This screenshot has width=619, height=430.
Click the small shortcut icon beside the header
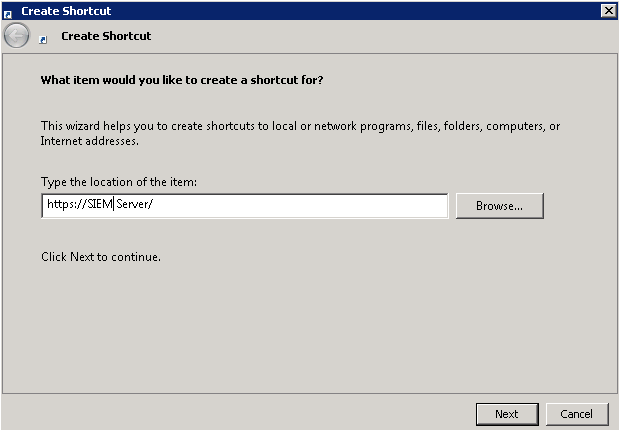coord(43,39)
